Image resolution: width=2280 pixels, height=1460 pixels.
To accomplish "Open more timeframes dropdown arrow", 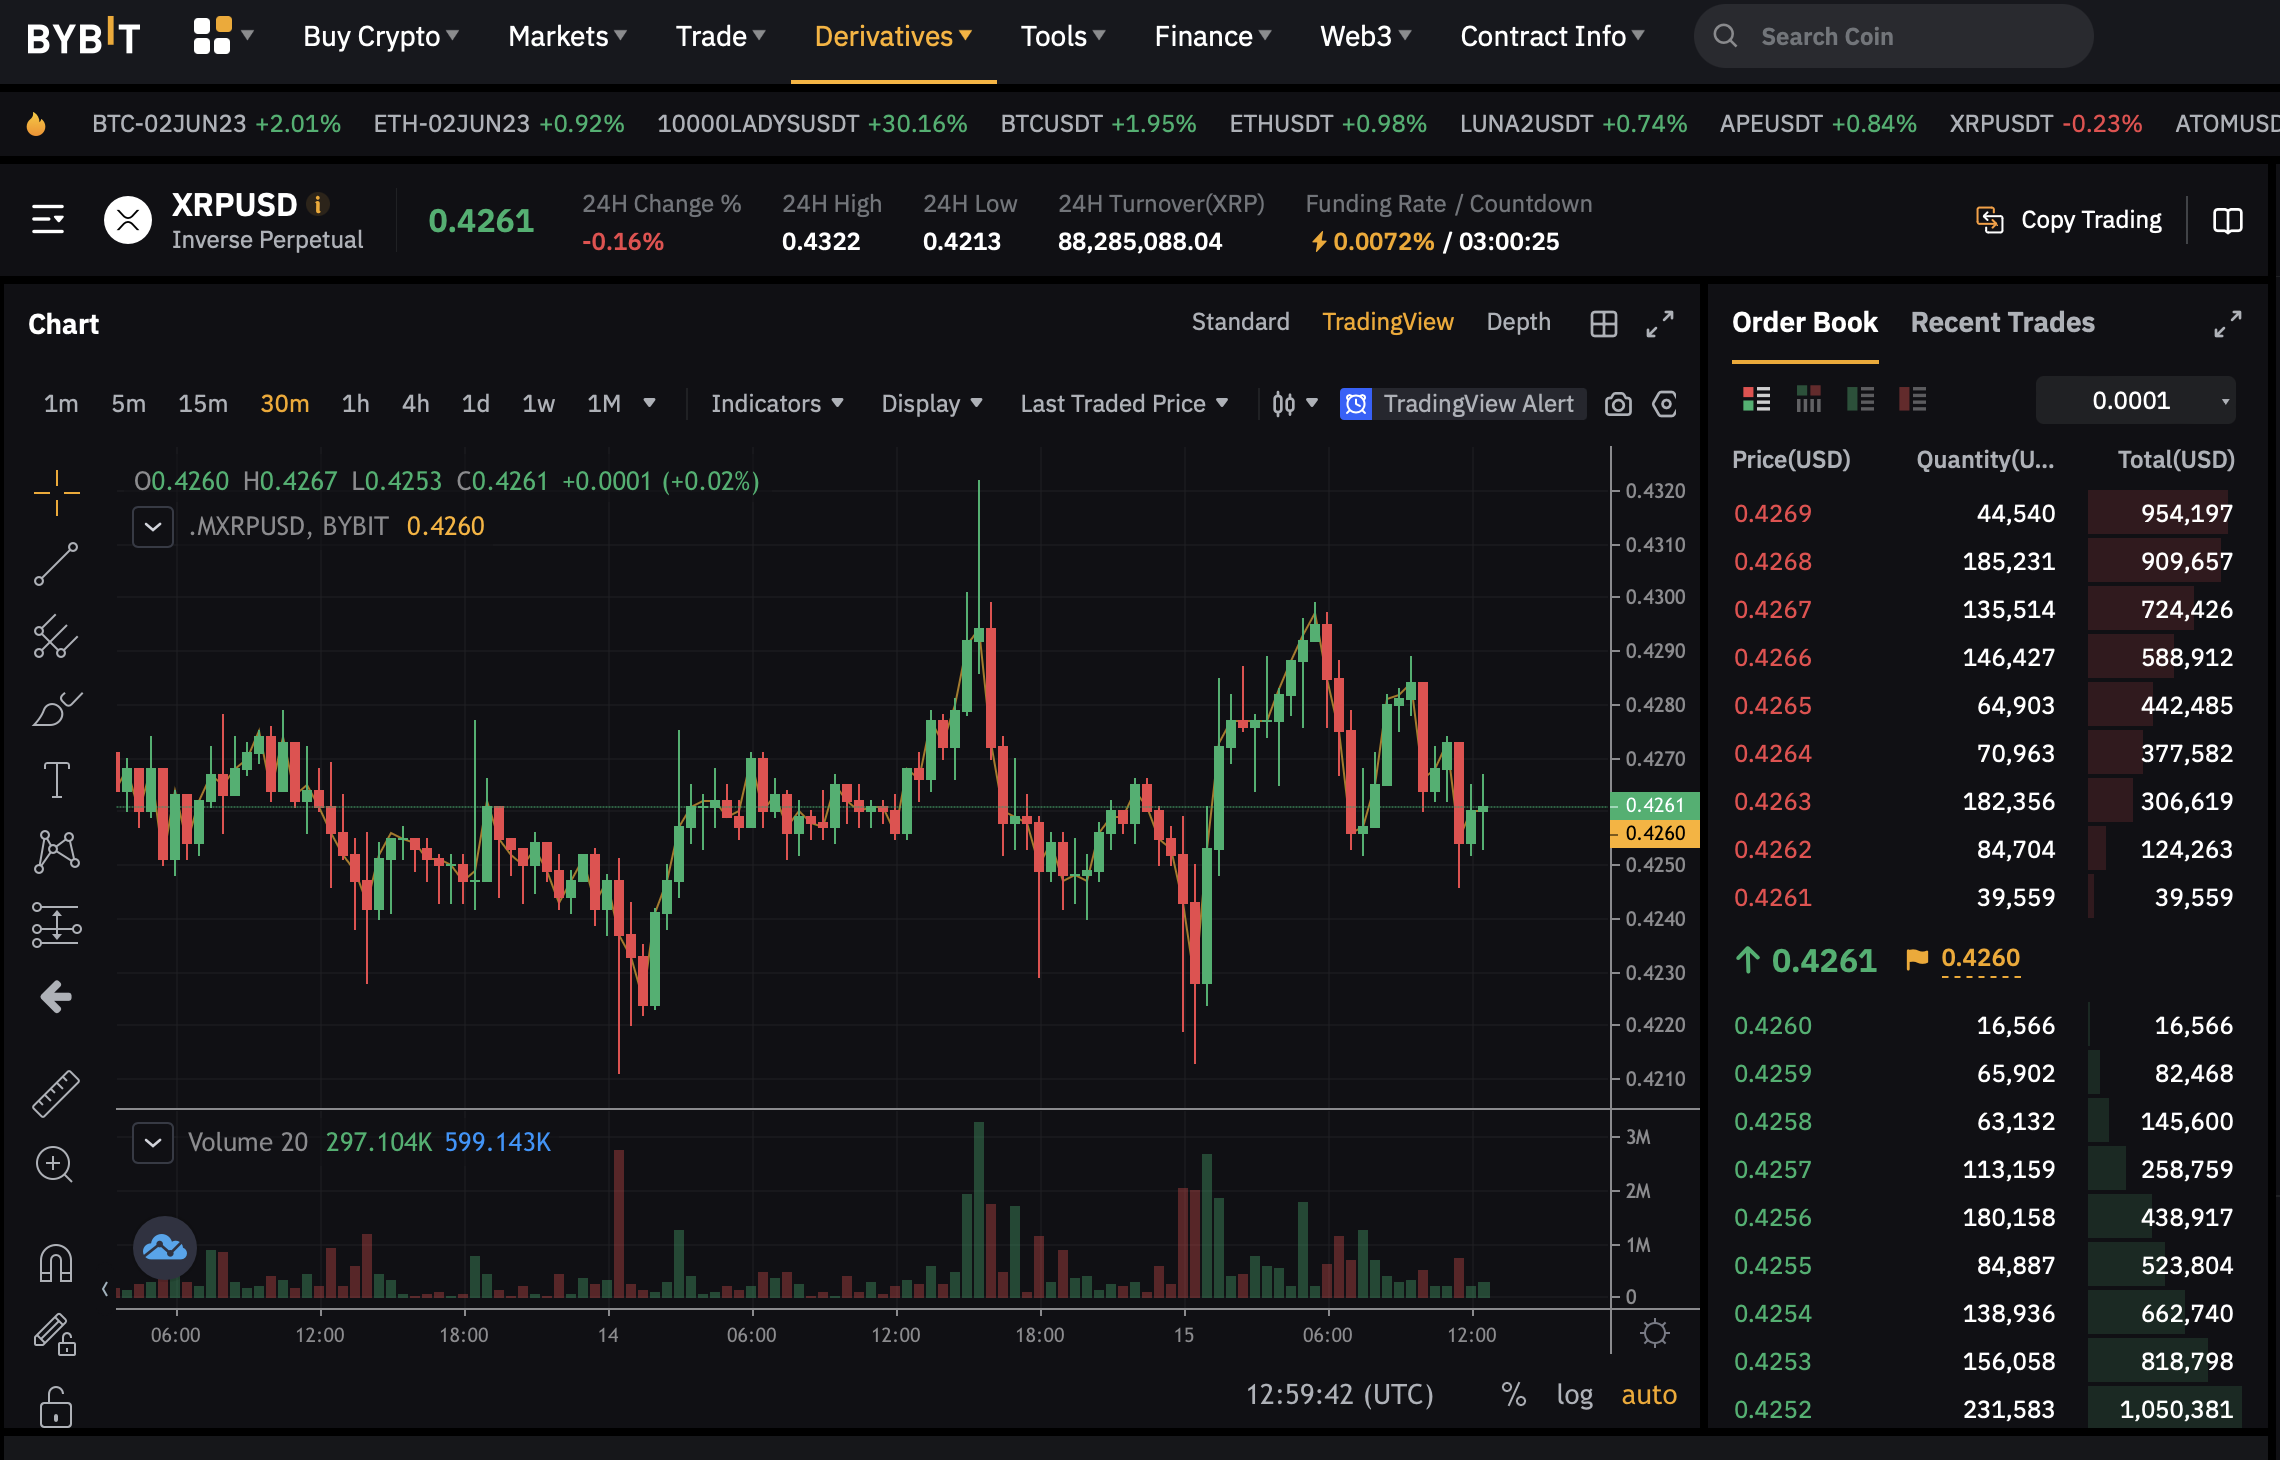I will (649, 403).
